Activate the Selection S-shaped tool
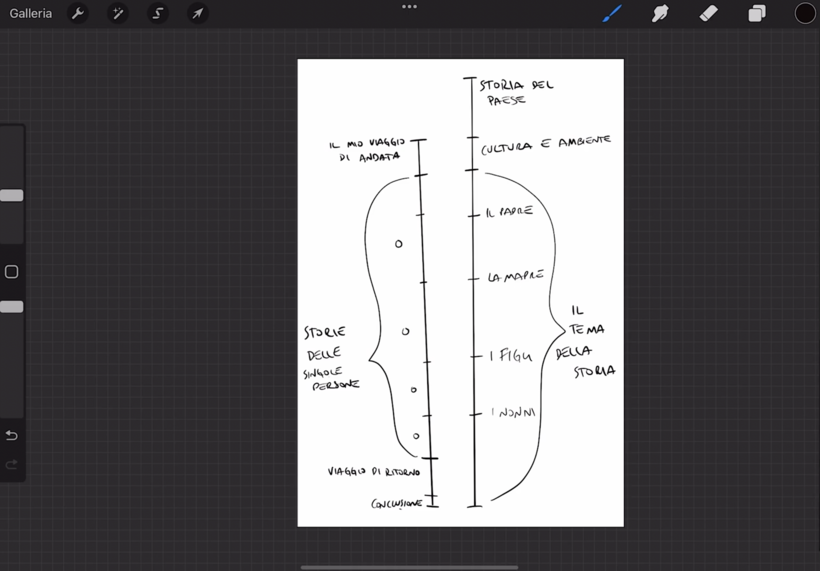The height and width of the screenshot is (571, 820). 157,13
